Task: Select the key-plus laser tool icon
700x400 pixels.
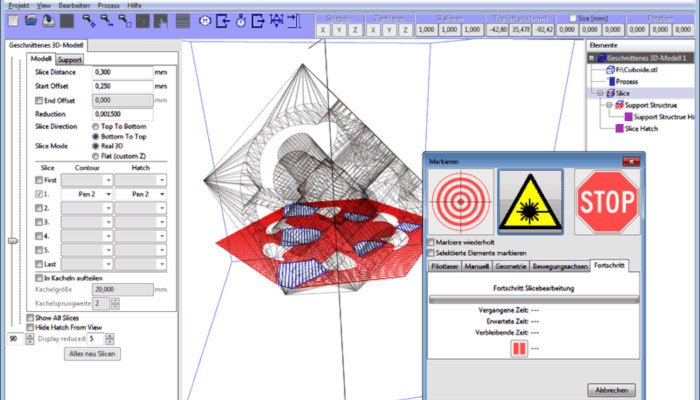Action: click(x=88, y=21)
